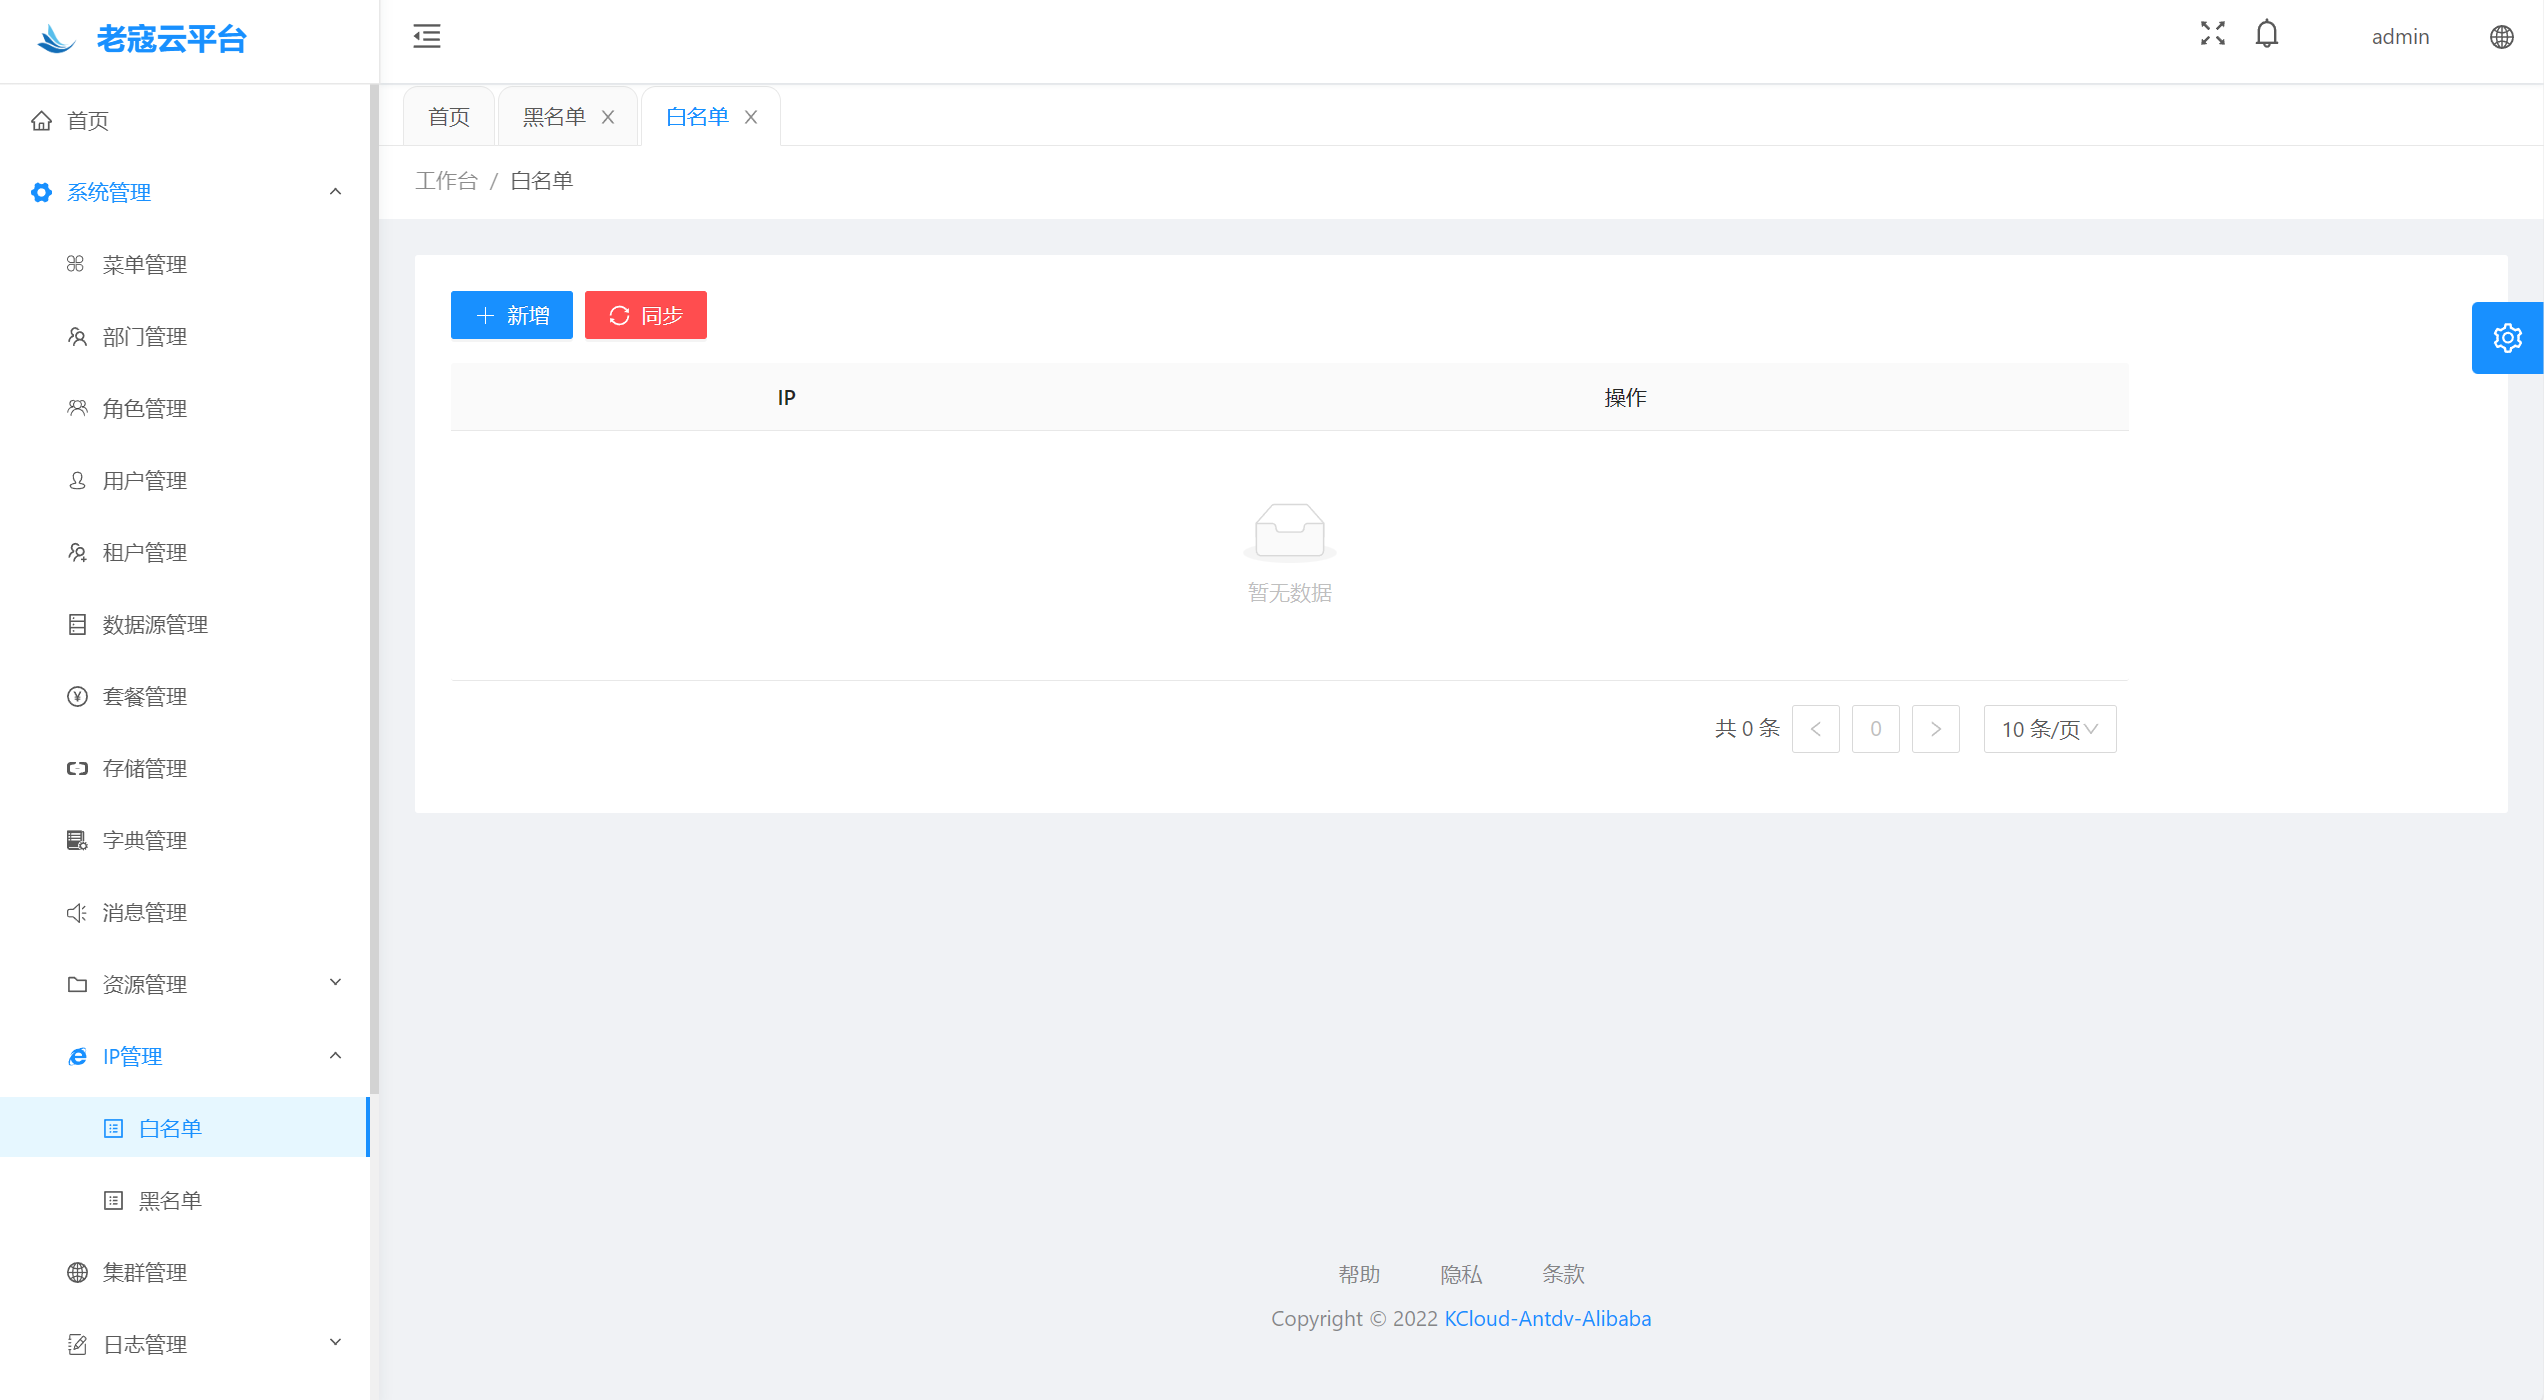Open the blue settings gear drawer
Viewport: 2544px width, 1400px height.
coord(2507,338)
